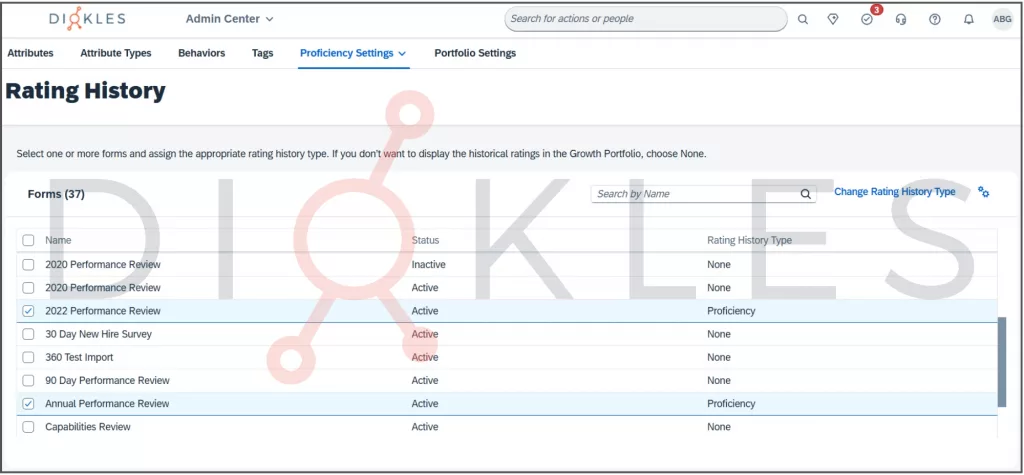Click the headset support icon

click(901, 19)
